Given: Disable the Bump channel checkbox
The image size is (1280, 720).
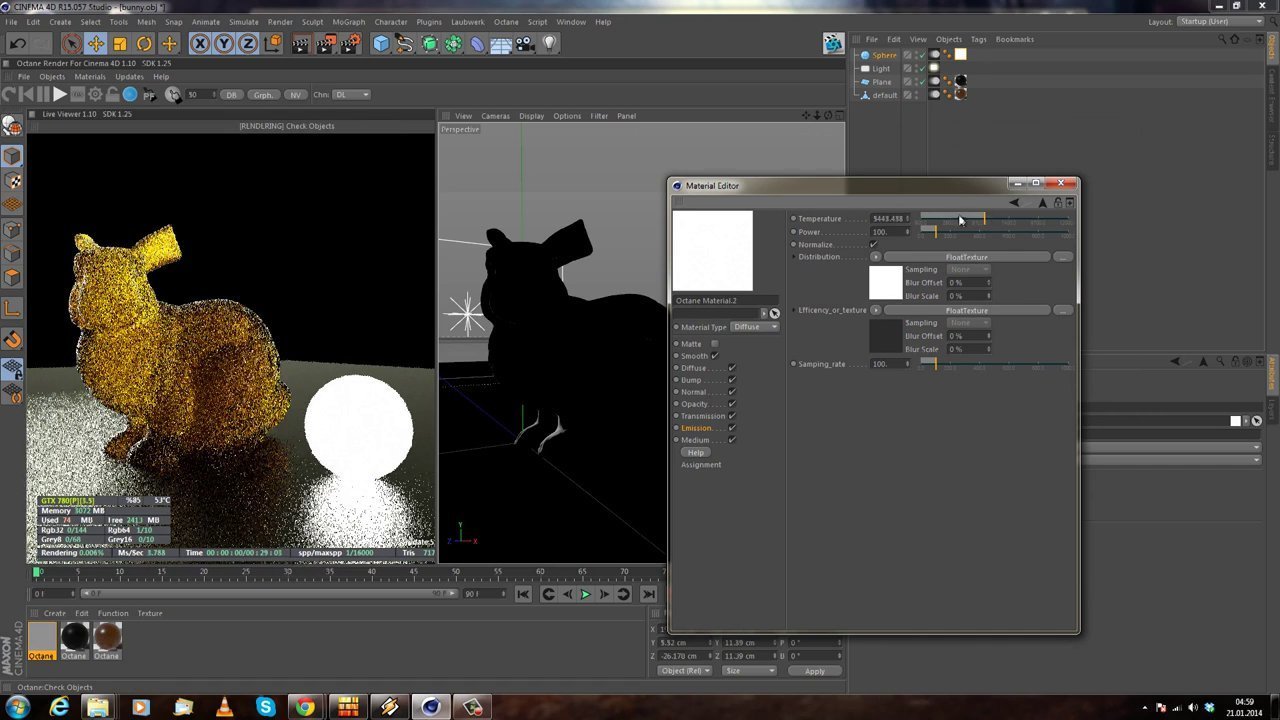Looking at the screenshot, I should tap(732, 380).
